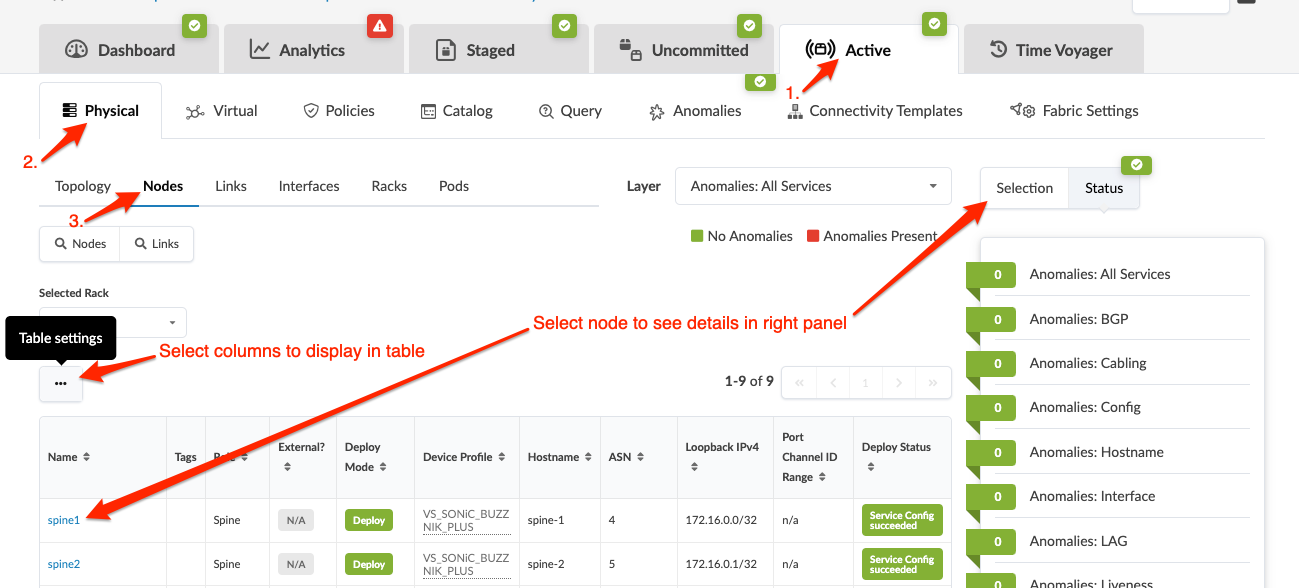Go to next table page
The image size is (1299, 588).
point(899,382)
